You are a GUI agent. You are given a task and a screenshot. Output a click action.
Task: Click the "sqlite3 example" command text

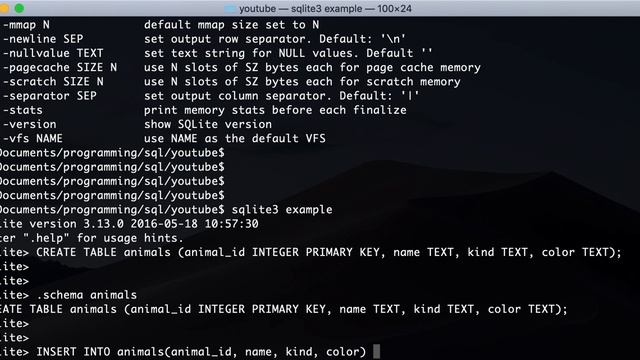click(x=282, y=210)
